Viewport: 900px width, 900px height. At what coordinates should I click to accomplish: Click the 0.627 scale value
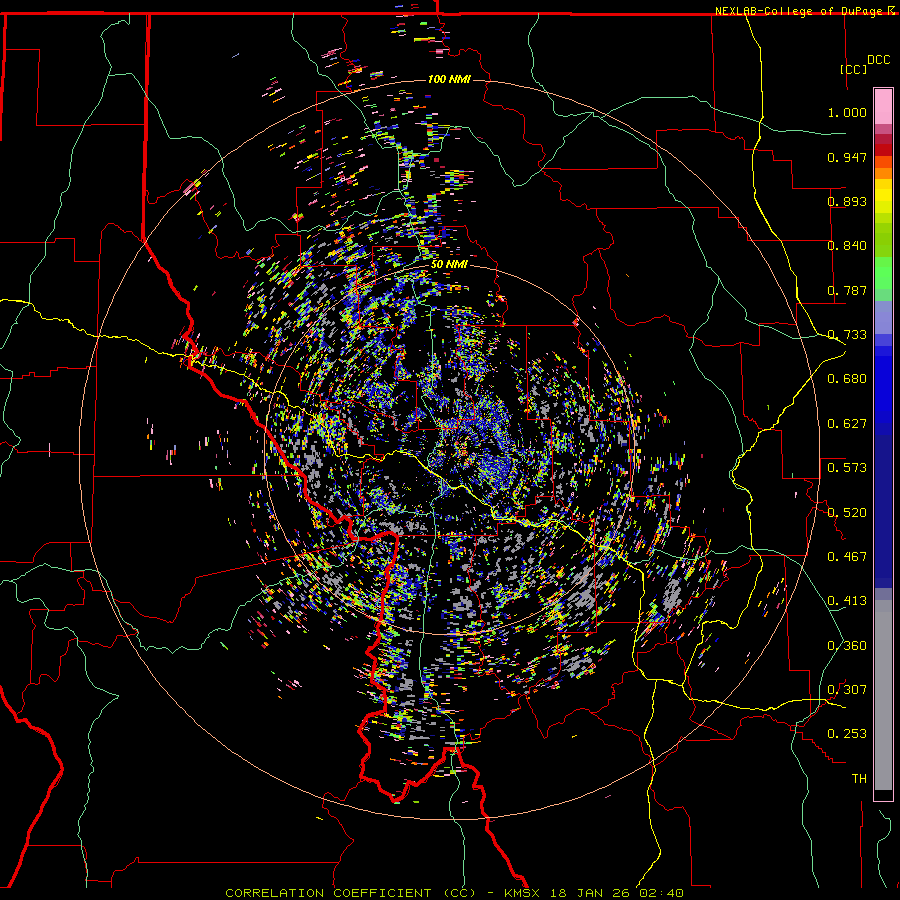pos(847,423)
